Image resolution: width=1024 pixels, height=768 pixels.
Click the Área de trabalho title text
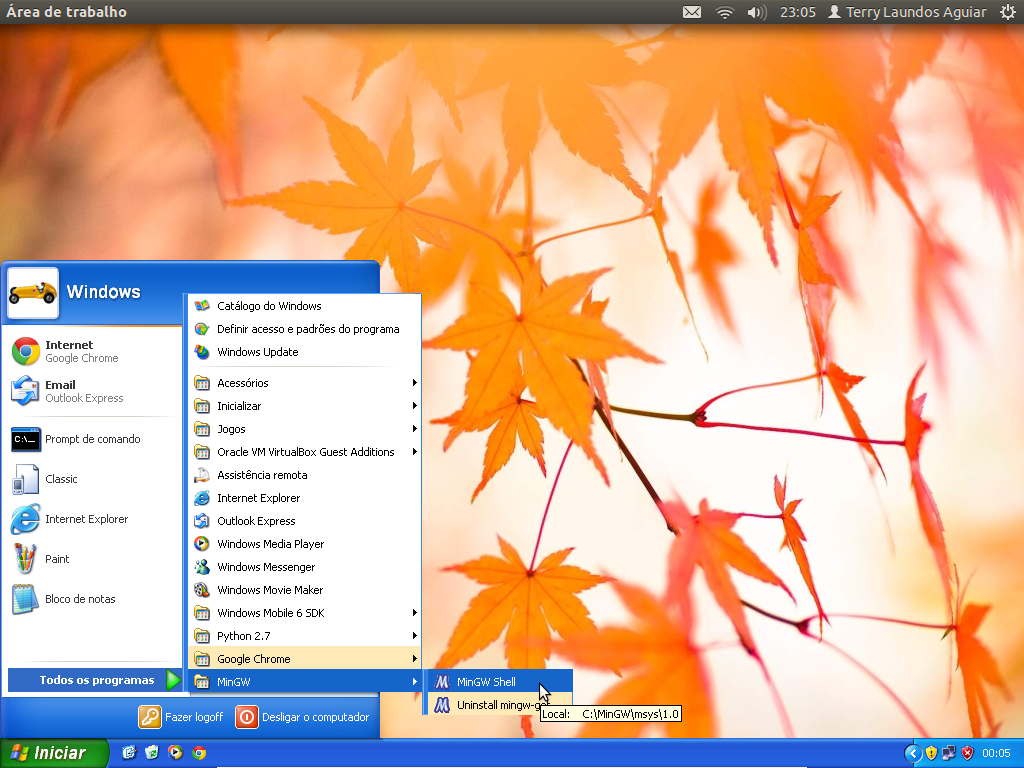tap(67, 12)
